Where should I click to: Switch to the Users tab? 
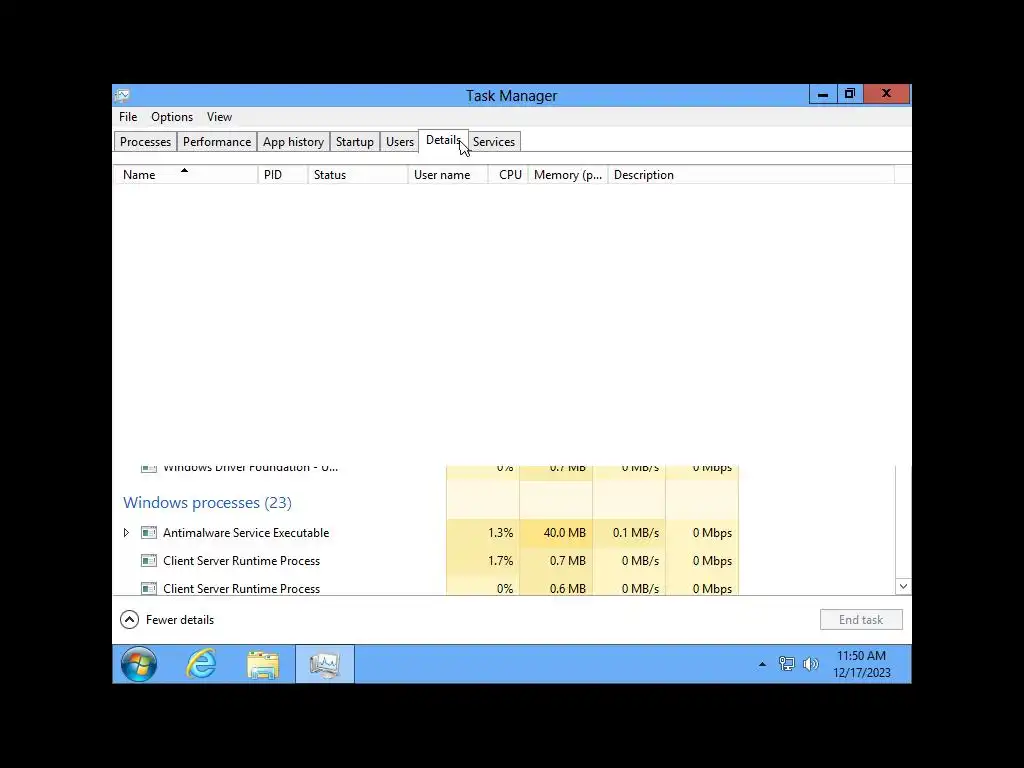400,142
